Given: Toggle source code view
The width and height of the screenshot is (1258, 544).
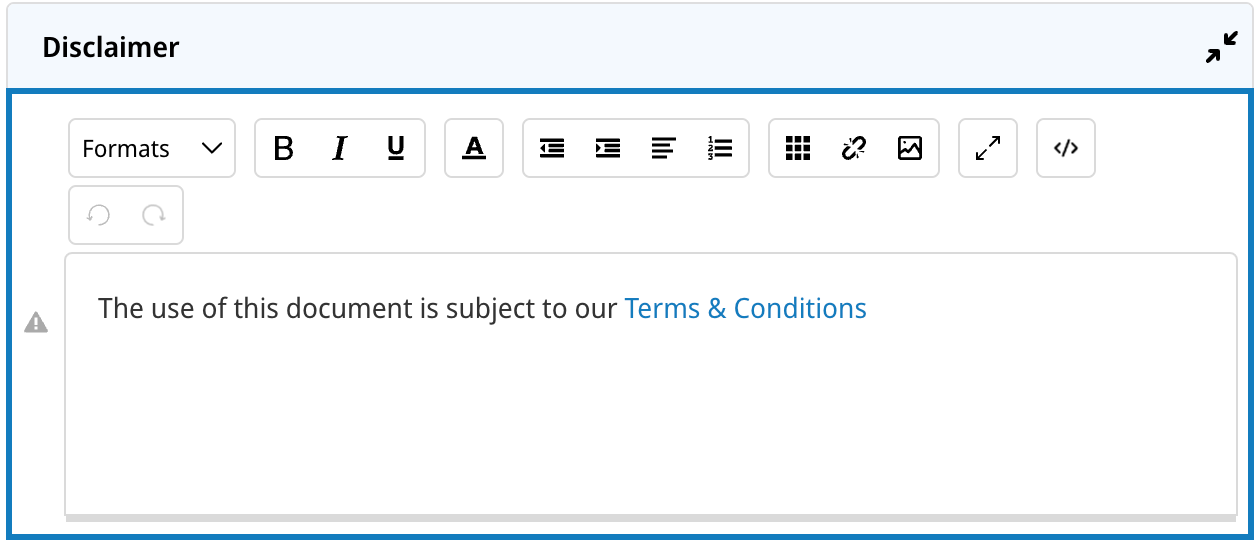Looking at the screenshot, I should click(1066, 149).
